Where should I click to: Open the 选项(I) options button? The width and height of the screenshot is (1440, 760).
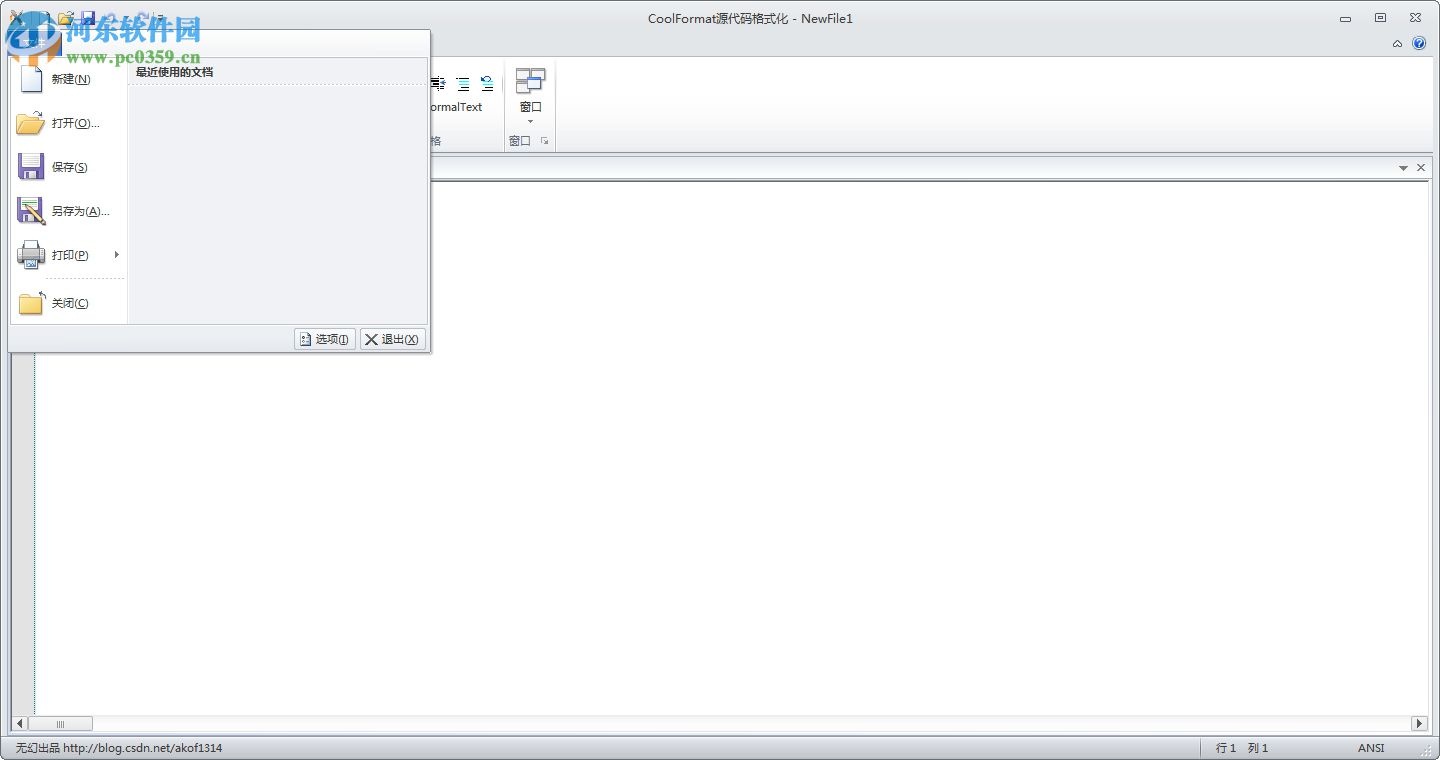(x=325, y=339)
